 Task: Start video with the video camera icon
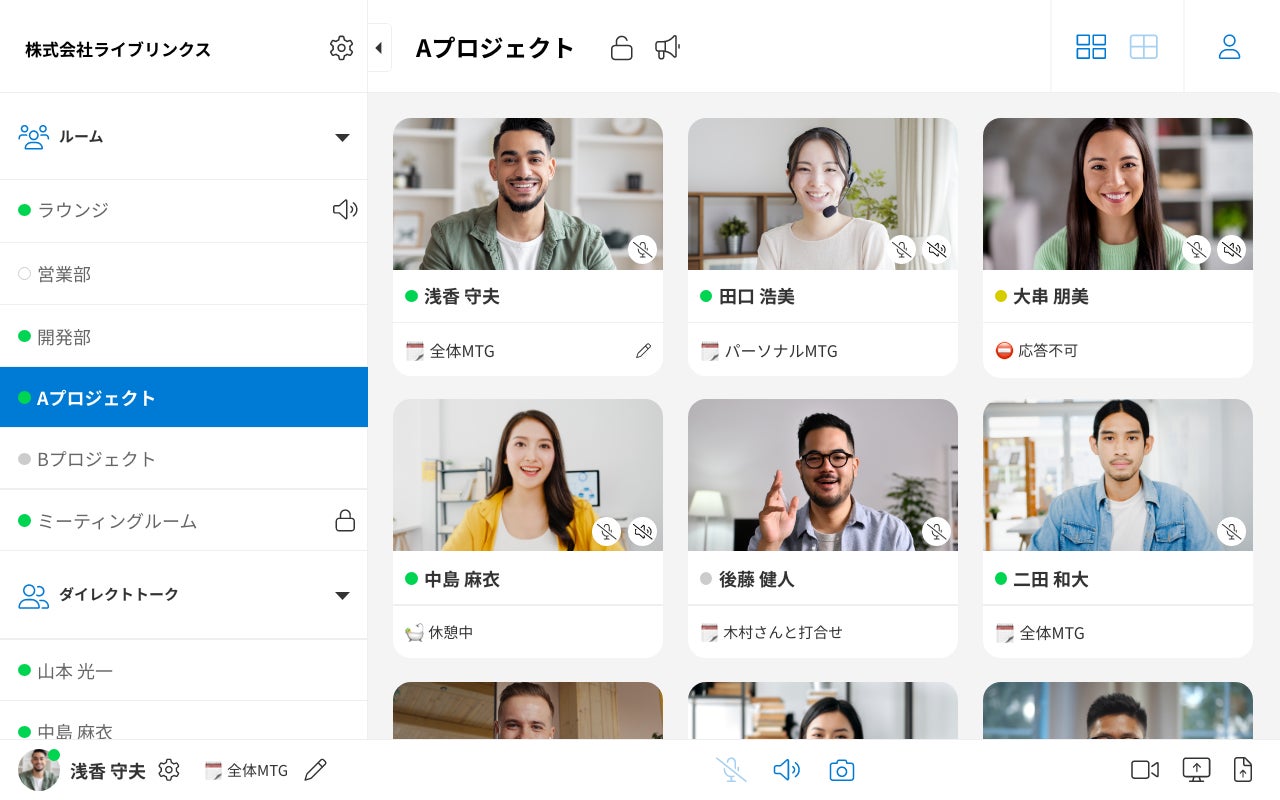tap(1145, 770)
